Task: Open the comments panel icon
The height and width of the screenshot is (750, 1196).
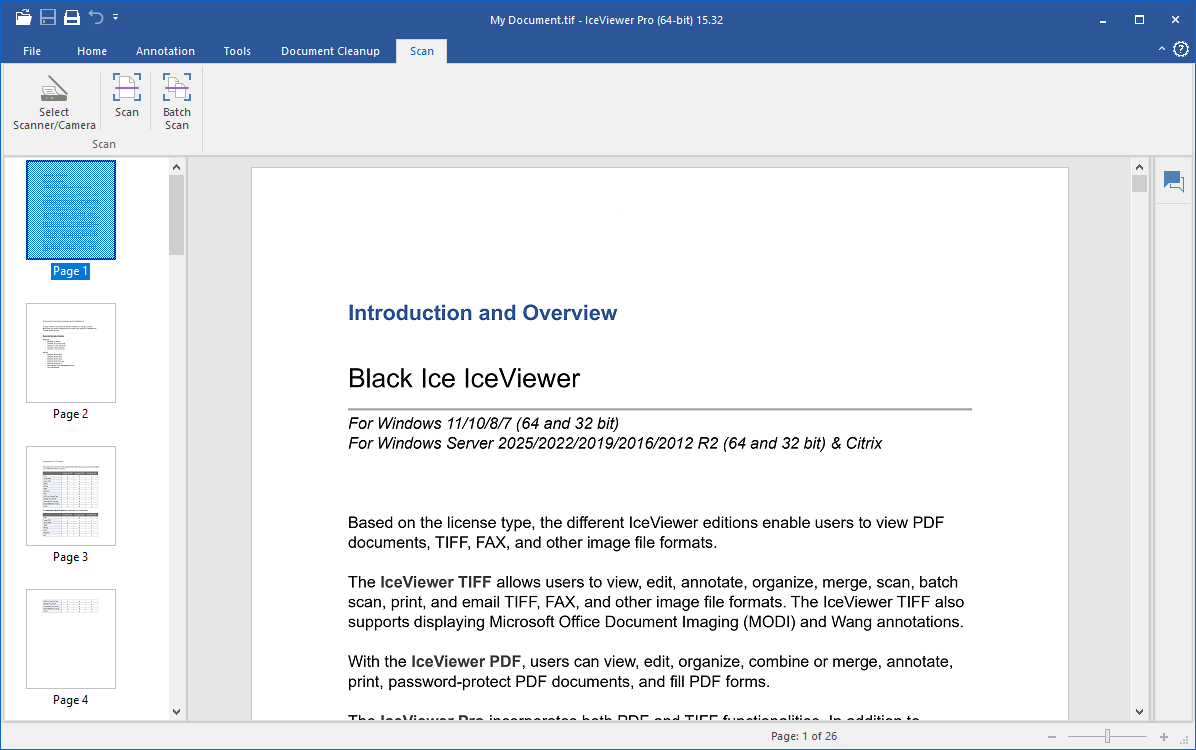Action: click(1174, 182)
